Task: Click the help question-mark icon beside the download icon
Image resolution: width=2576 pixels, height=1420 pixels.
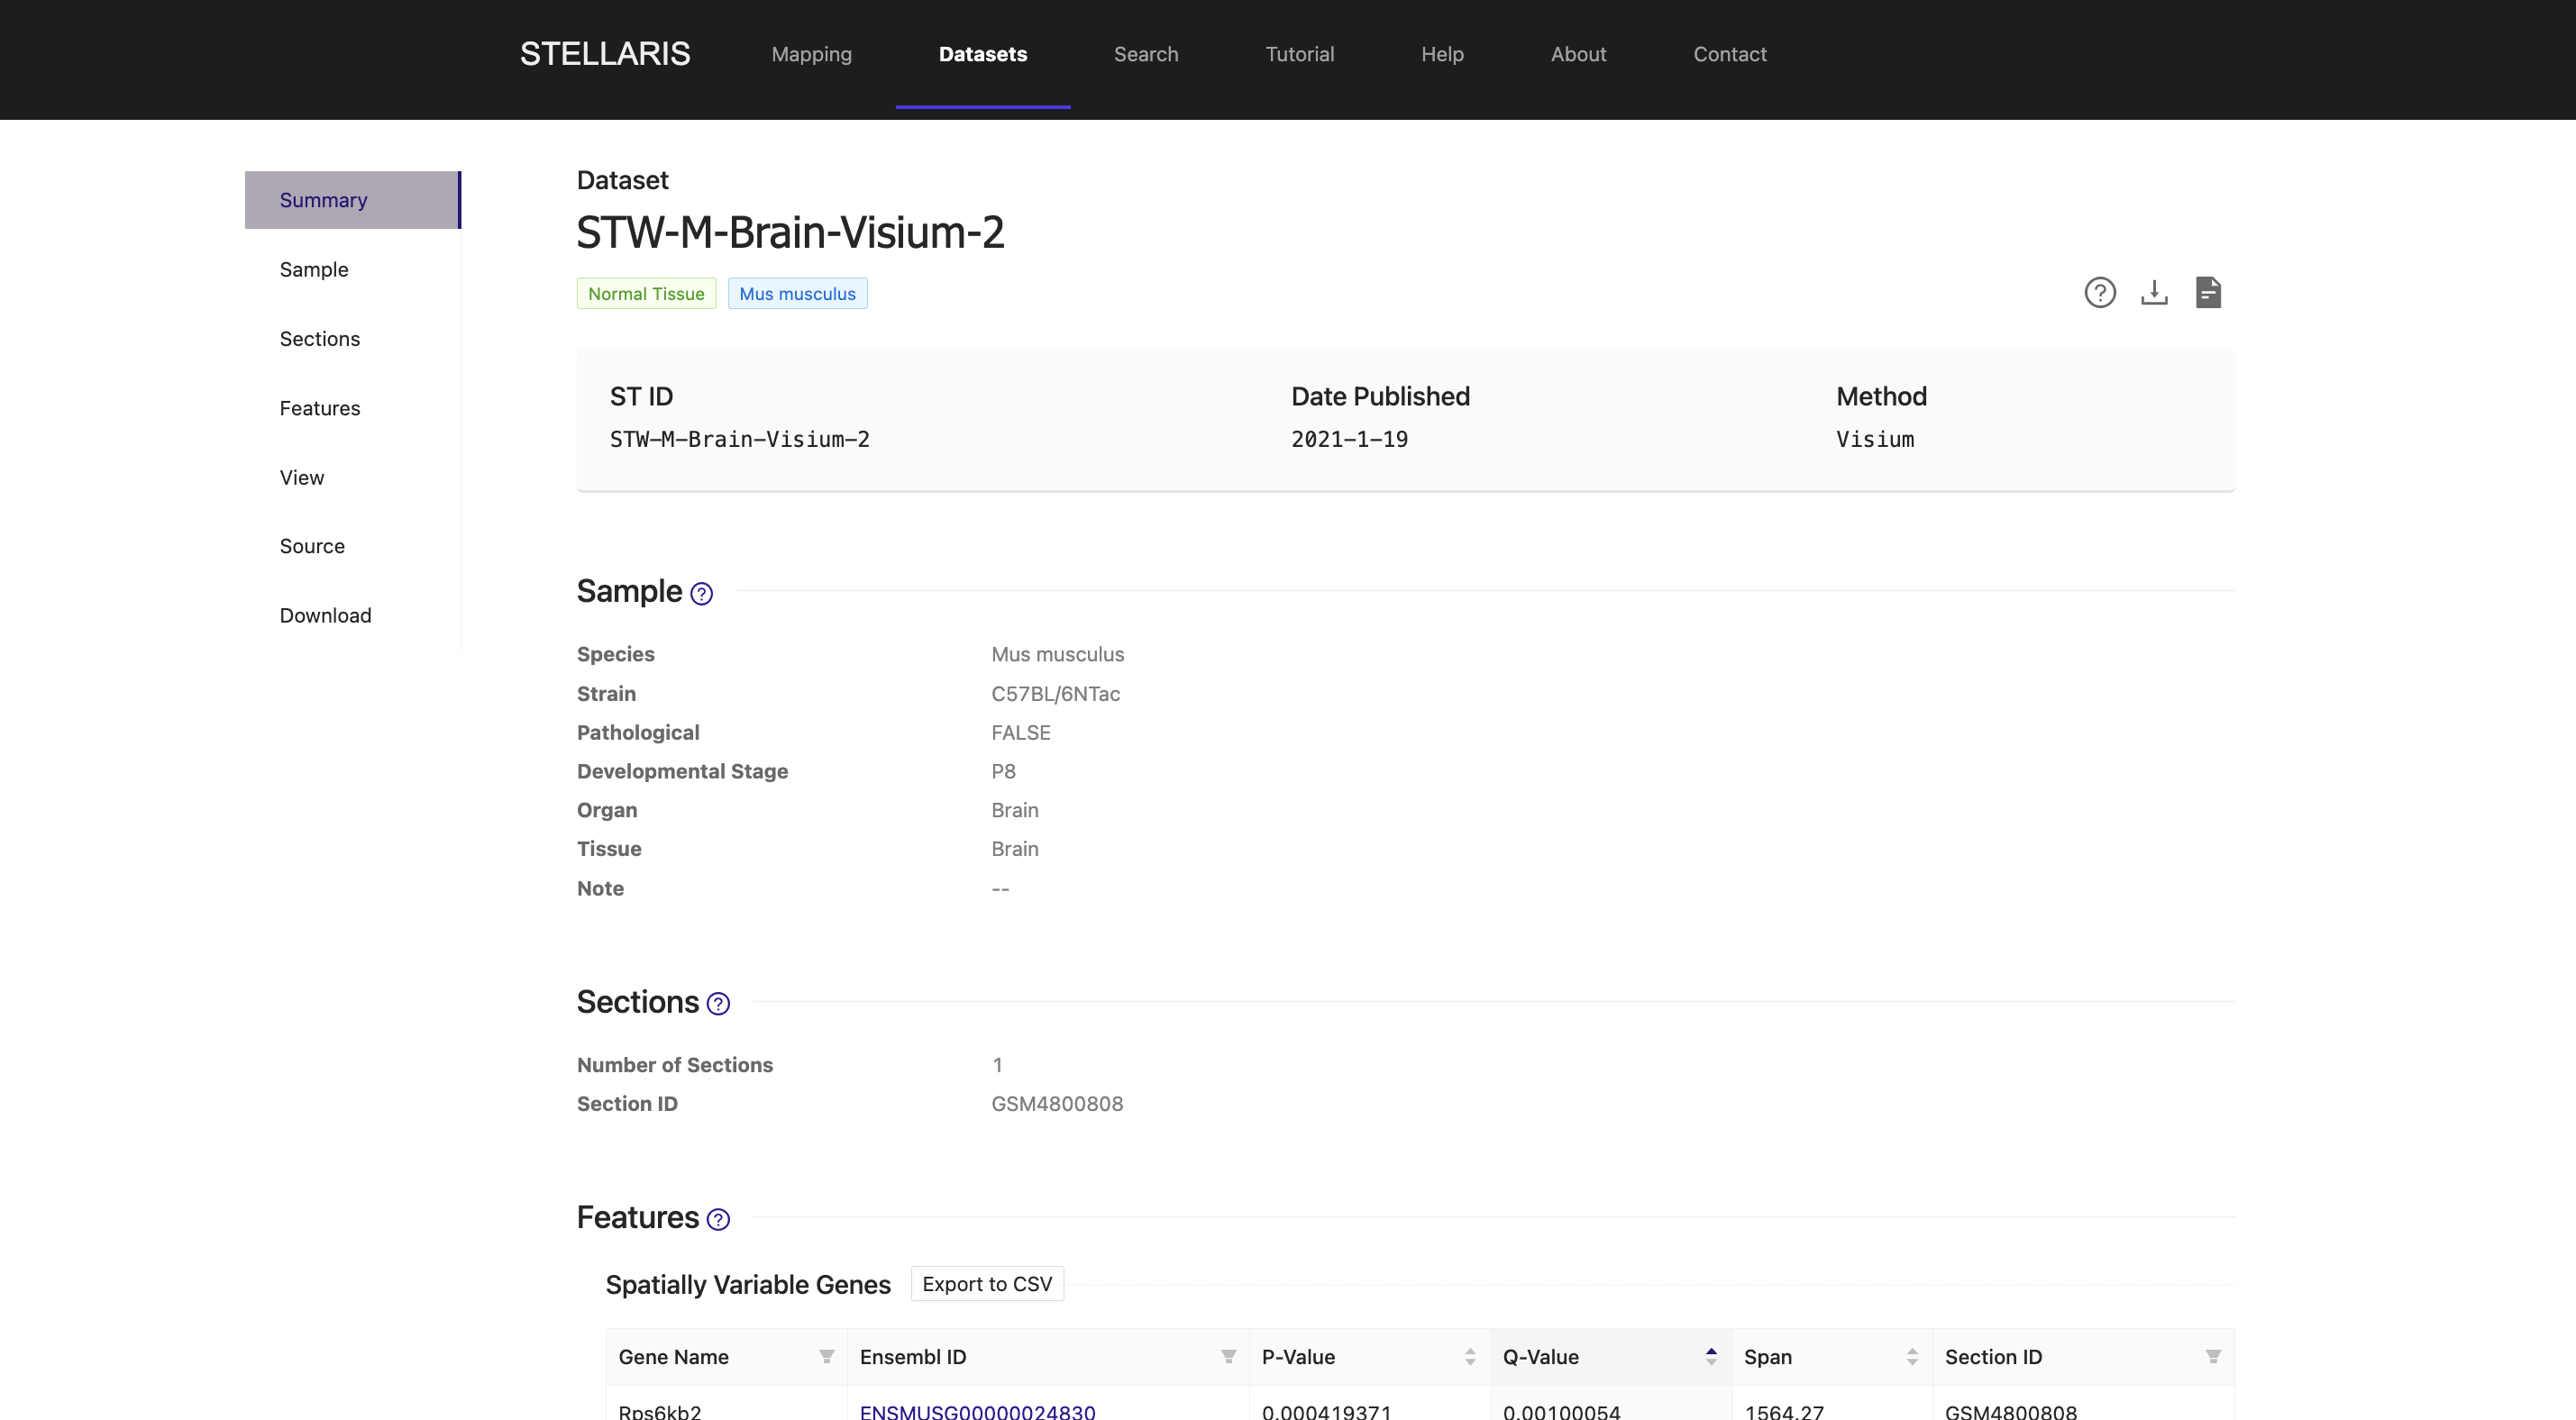Action: (x=2099, y=293)
